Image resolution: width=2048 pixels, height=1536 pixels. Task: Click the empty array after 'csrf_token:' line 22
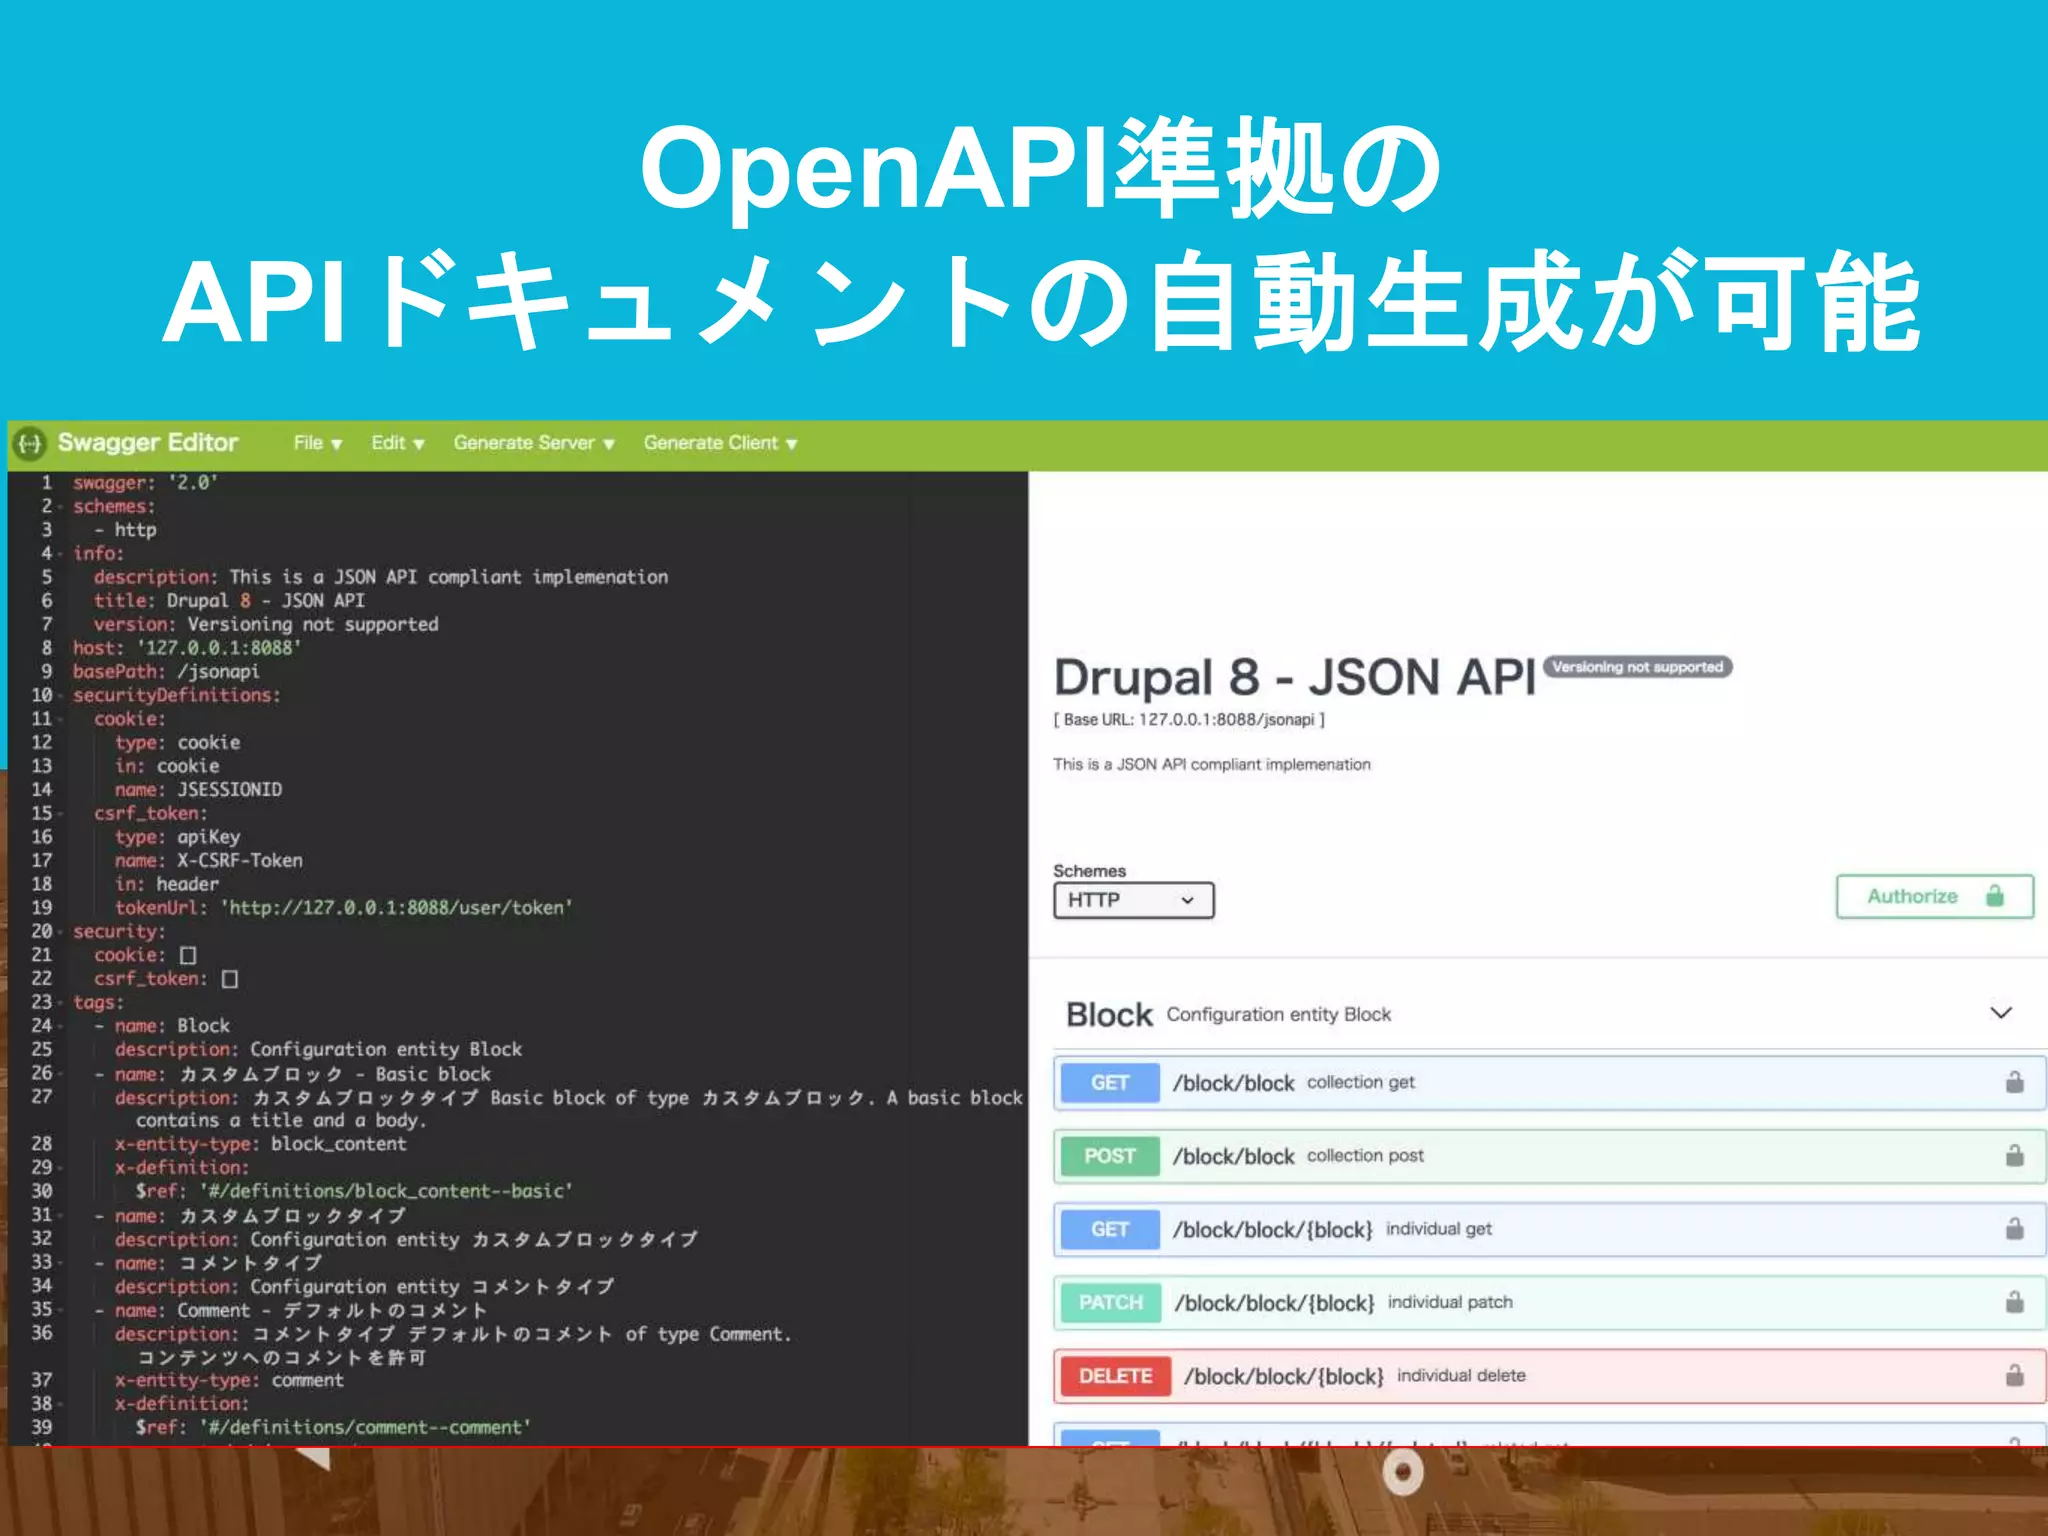click(x=230, y=979)
